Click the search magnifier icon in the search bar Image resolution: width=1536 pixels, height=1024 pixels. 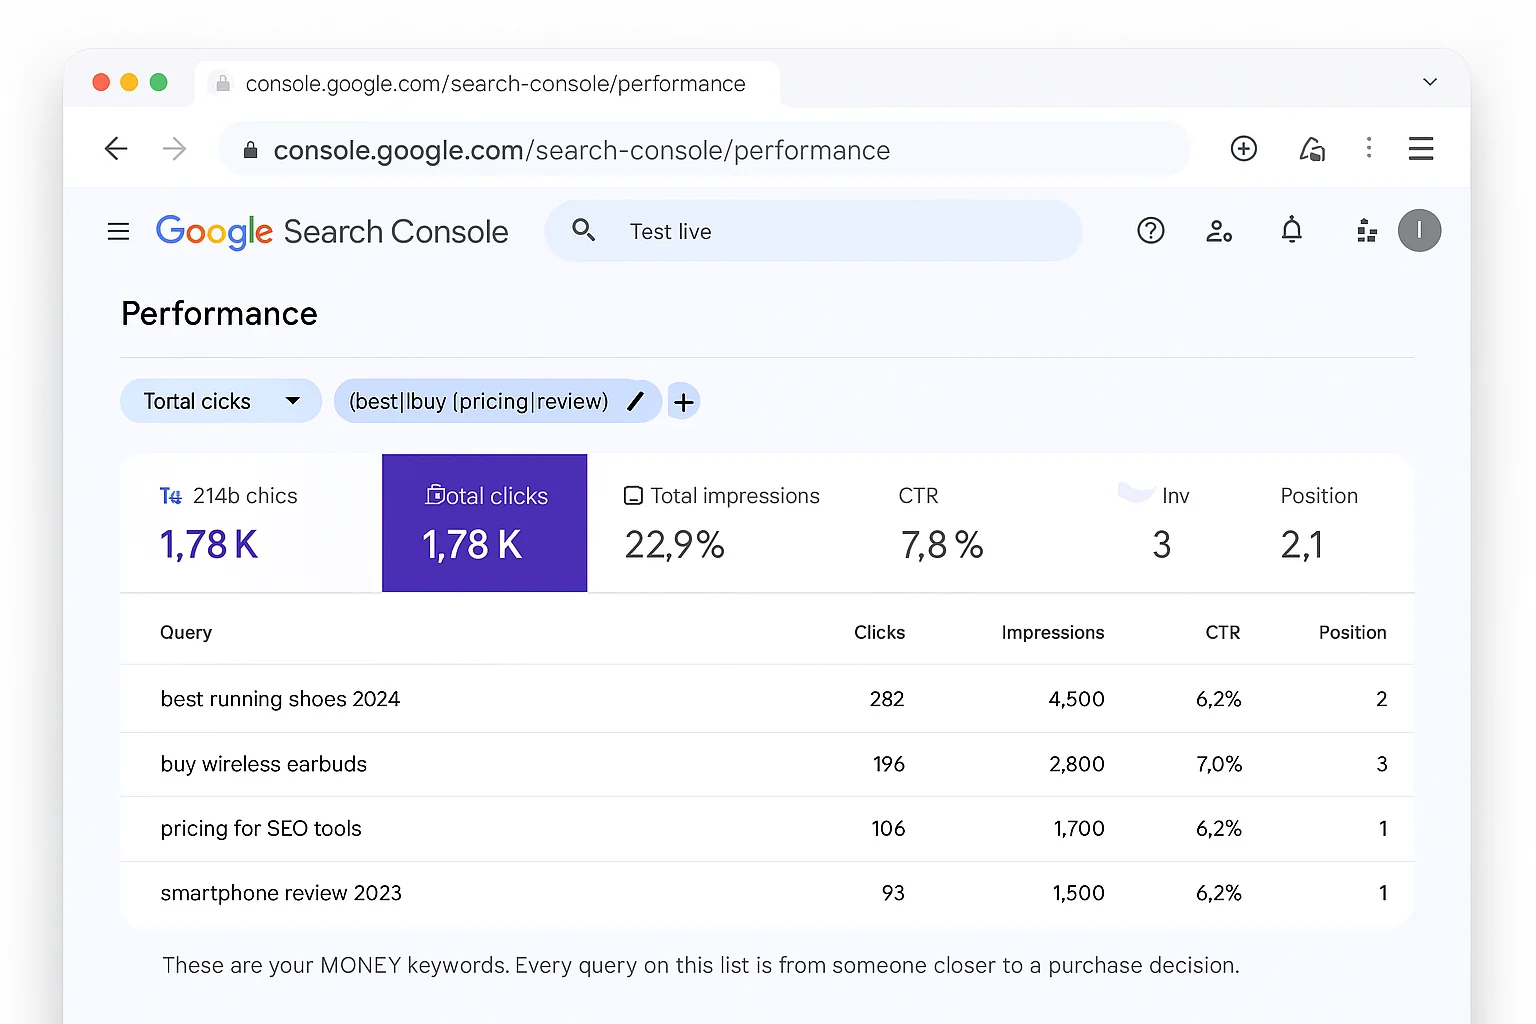click(x=584, y=230)
